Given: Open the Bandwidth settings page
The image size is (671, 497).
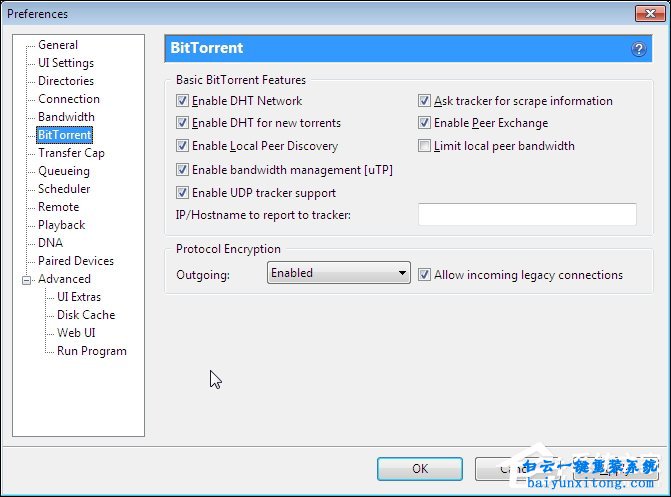Looking at the screenshot, I should point(66,117).
